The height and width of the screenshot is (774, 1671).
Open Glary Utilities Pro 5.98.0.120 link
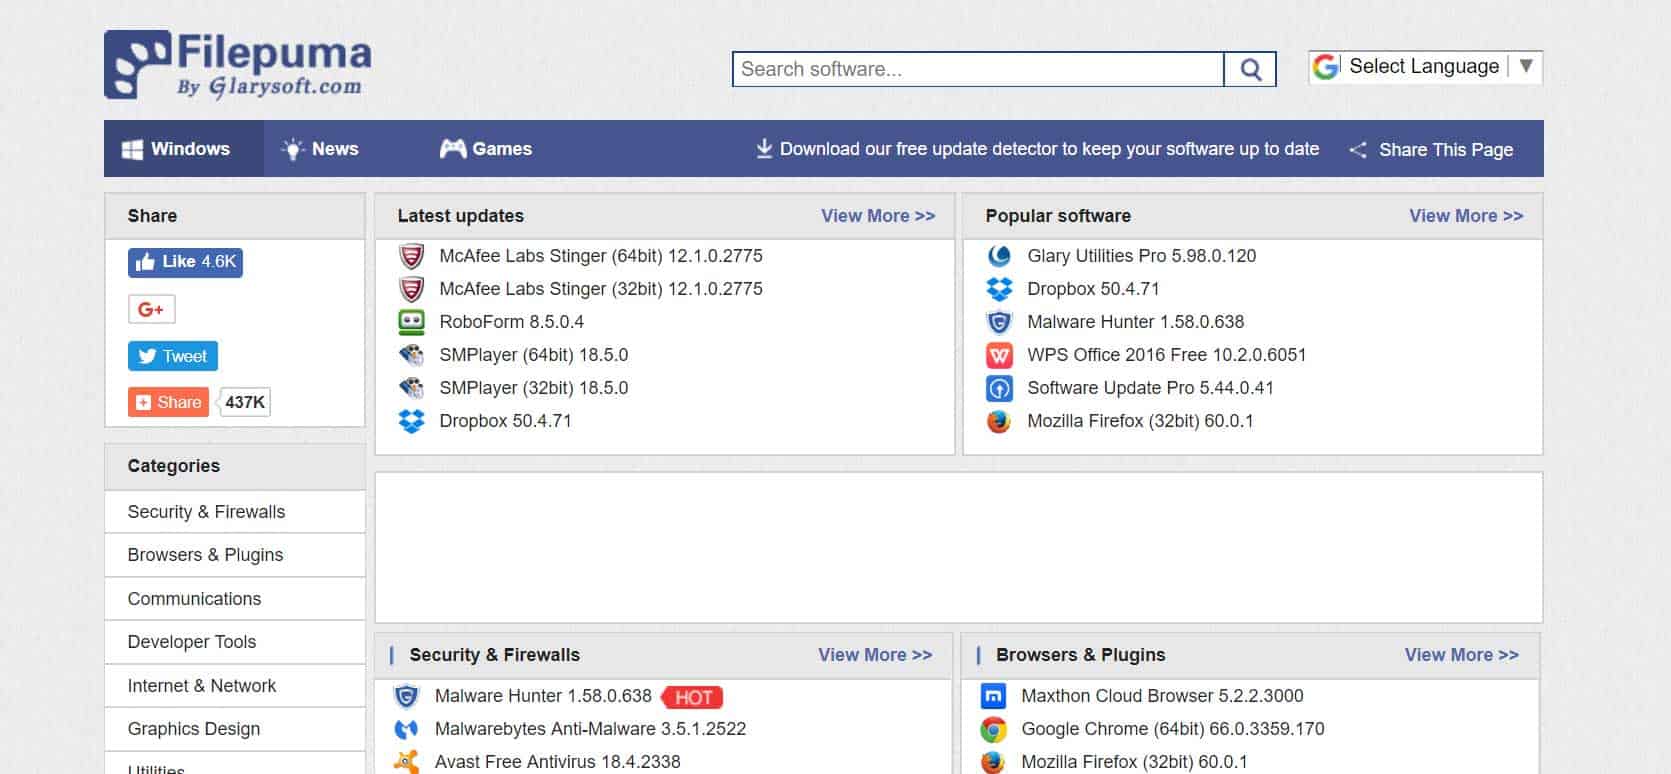pyautogui.click(x=1141, y=256)
